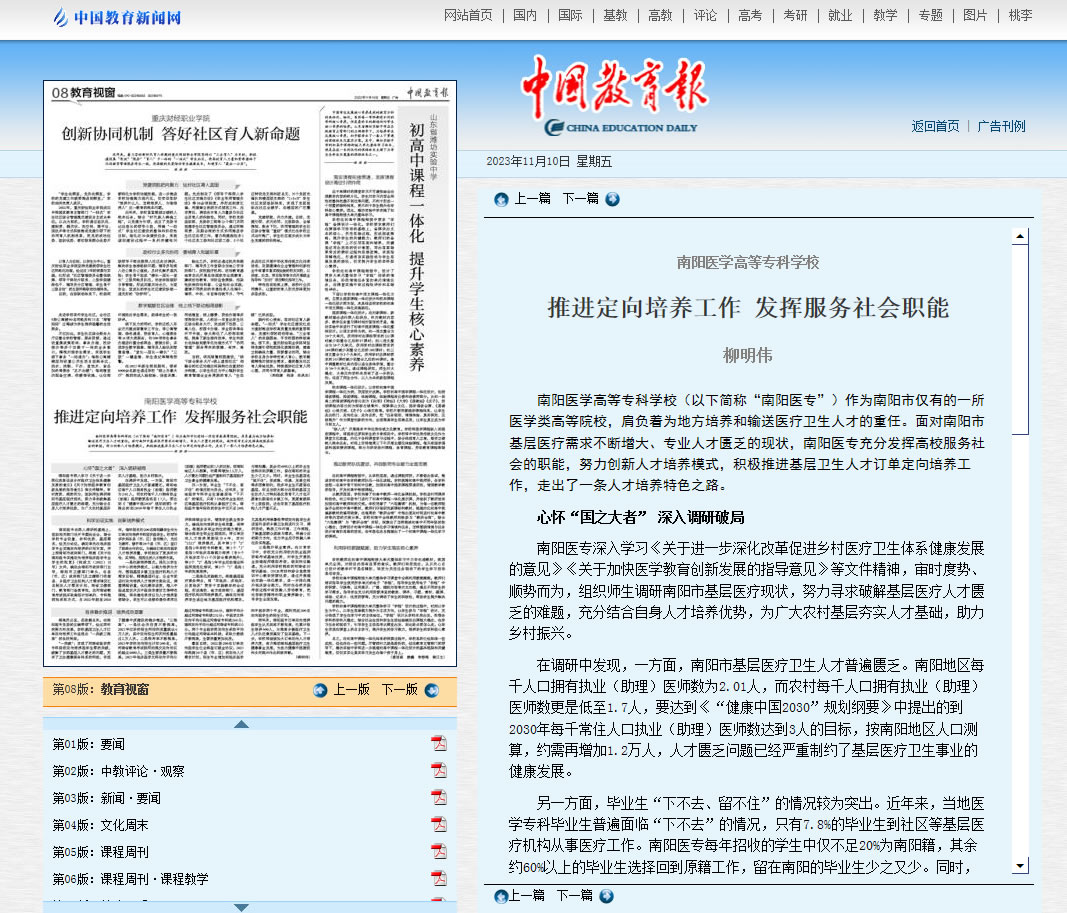Open page 第05版：课程周刊
Viewport: 1067px width, 913px height.
pyautogui.click(x=100, y=852)
